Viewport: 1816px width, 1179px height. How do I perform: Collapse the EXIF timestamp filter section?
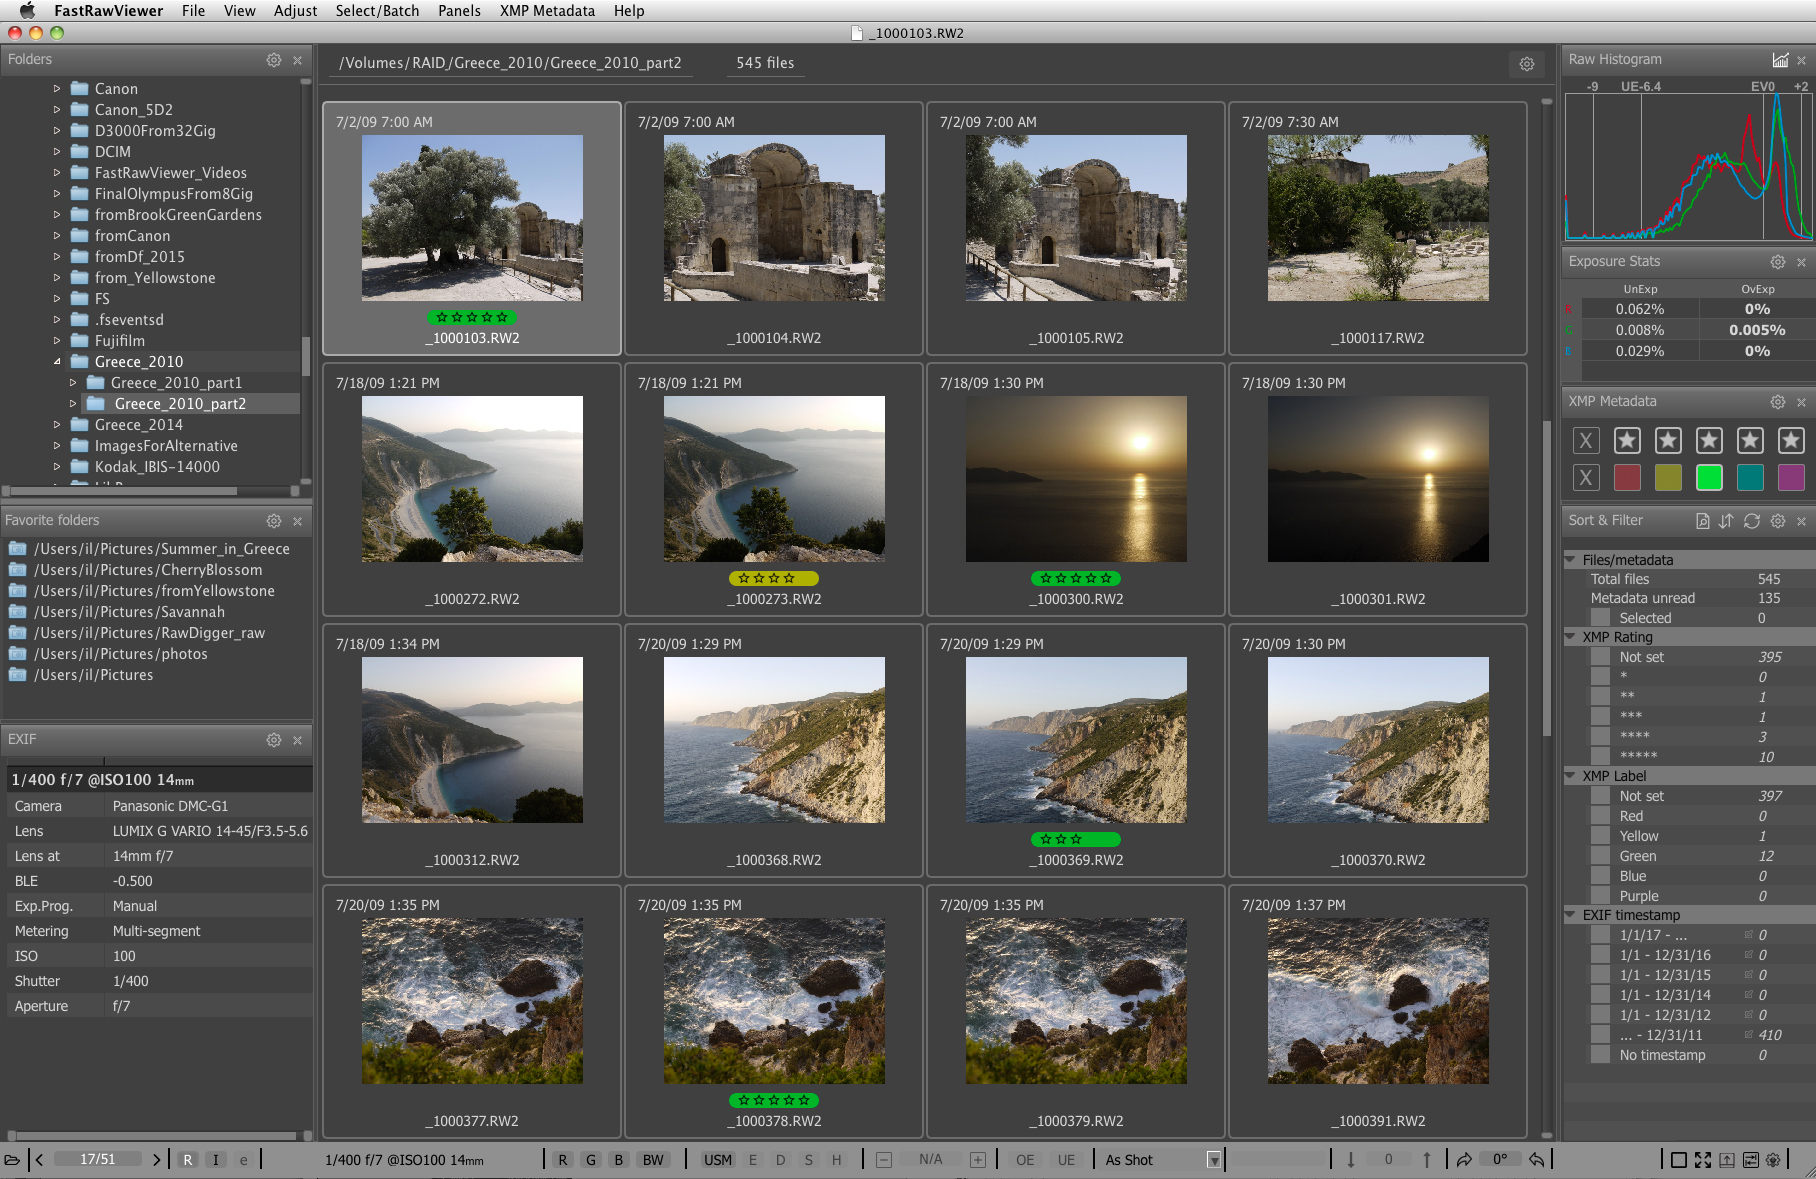(x=1570, y=915)
